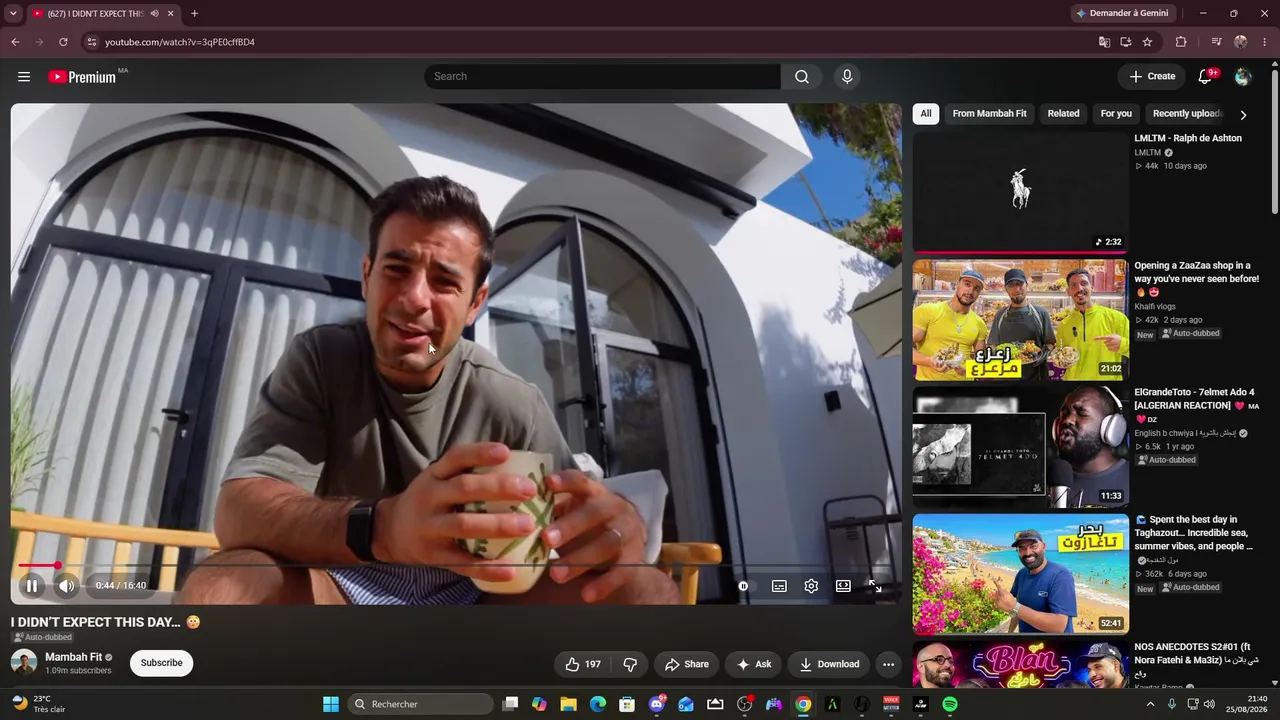Select the All filter chip
Viewport: 1280px width, 720px height.
click(926, 114)
